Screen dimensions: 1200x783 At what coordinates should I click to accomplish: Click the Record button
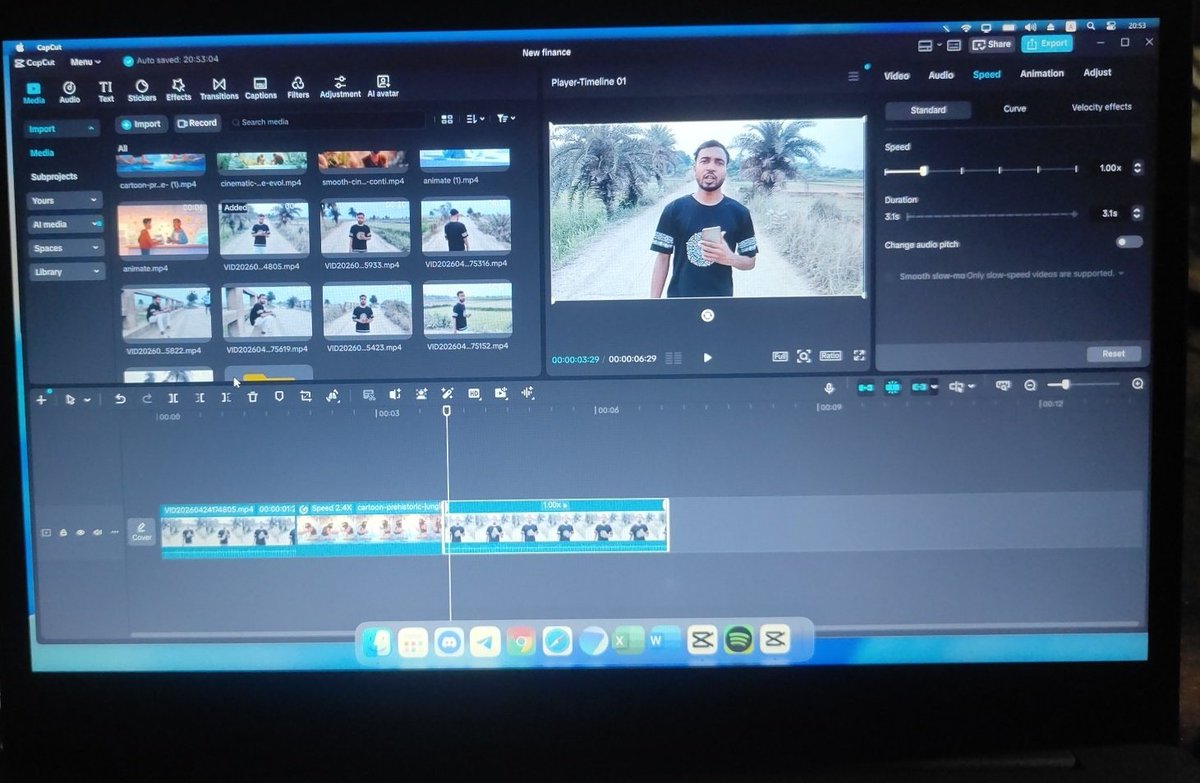pyautogui.click(x=197, y=123)
